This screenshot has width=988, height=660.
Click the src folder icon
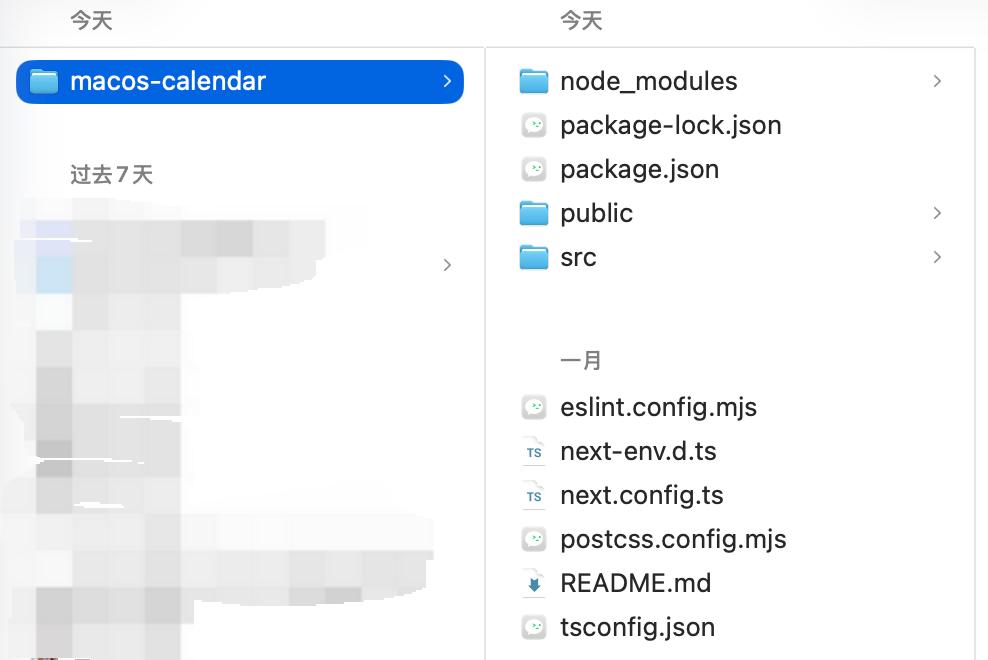[x=534, y=257]
